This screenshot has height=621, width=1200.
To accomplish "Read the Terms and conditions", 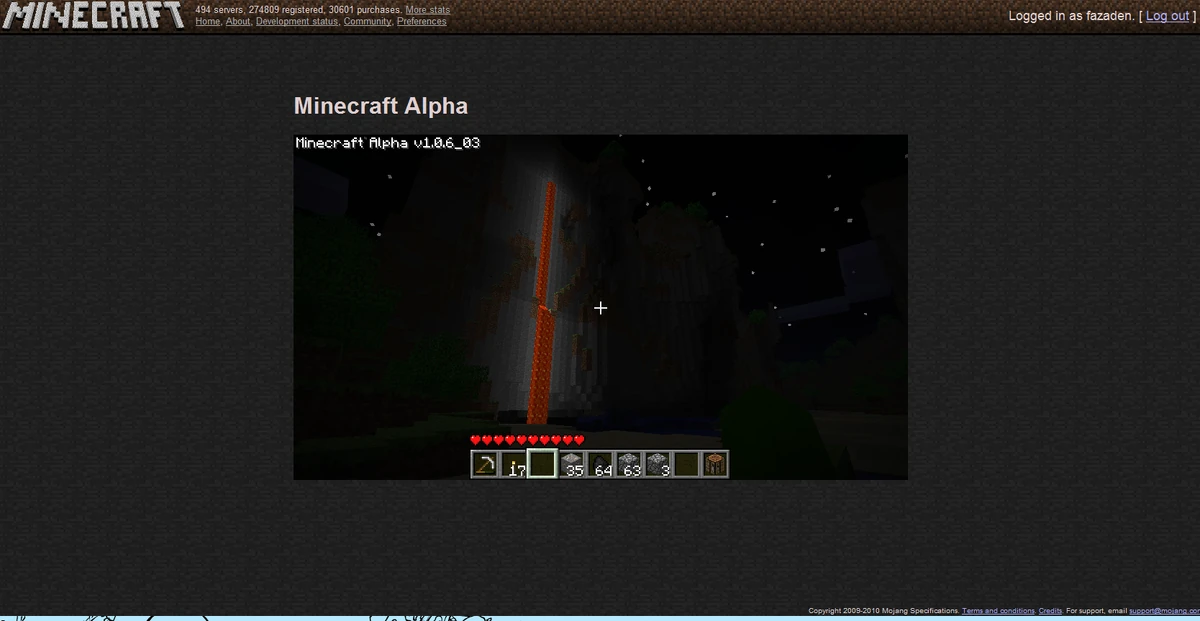I will point(999,610).
